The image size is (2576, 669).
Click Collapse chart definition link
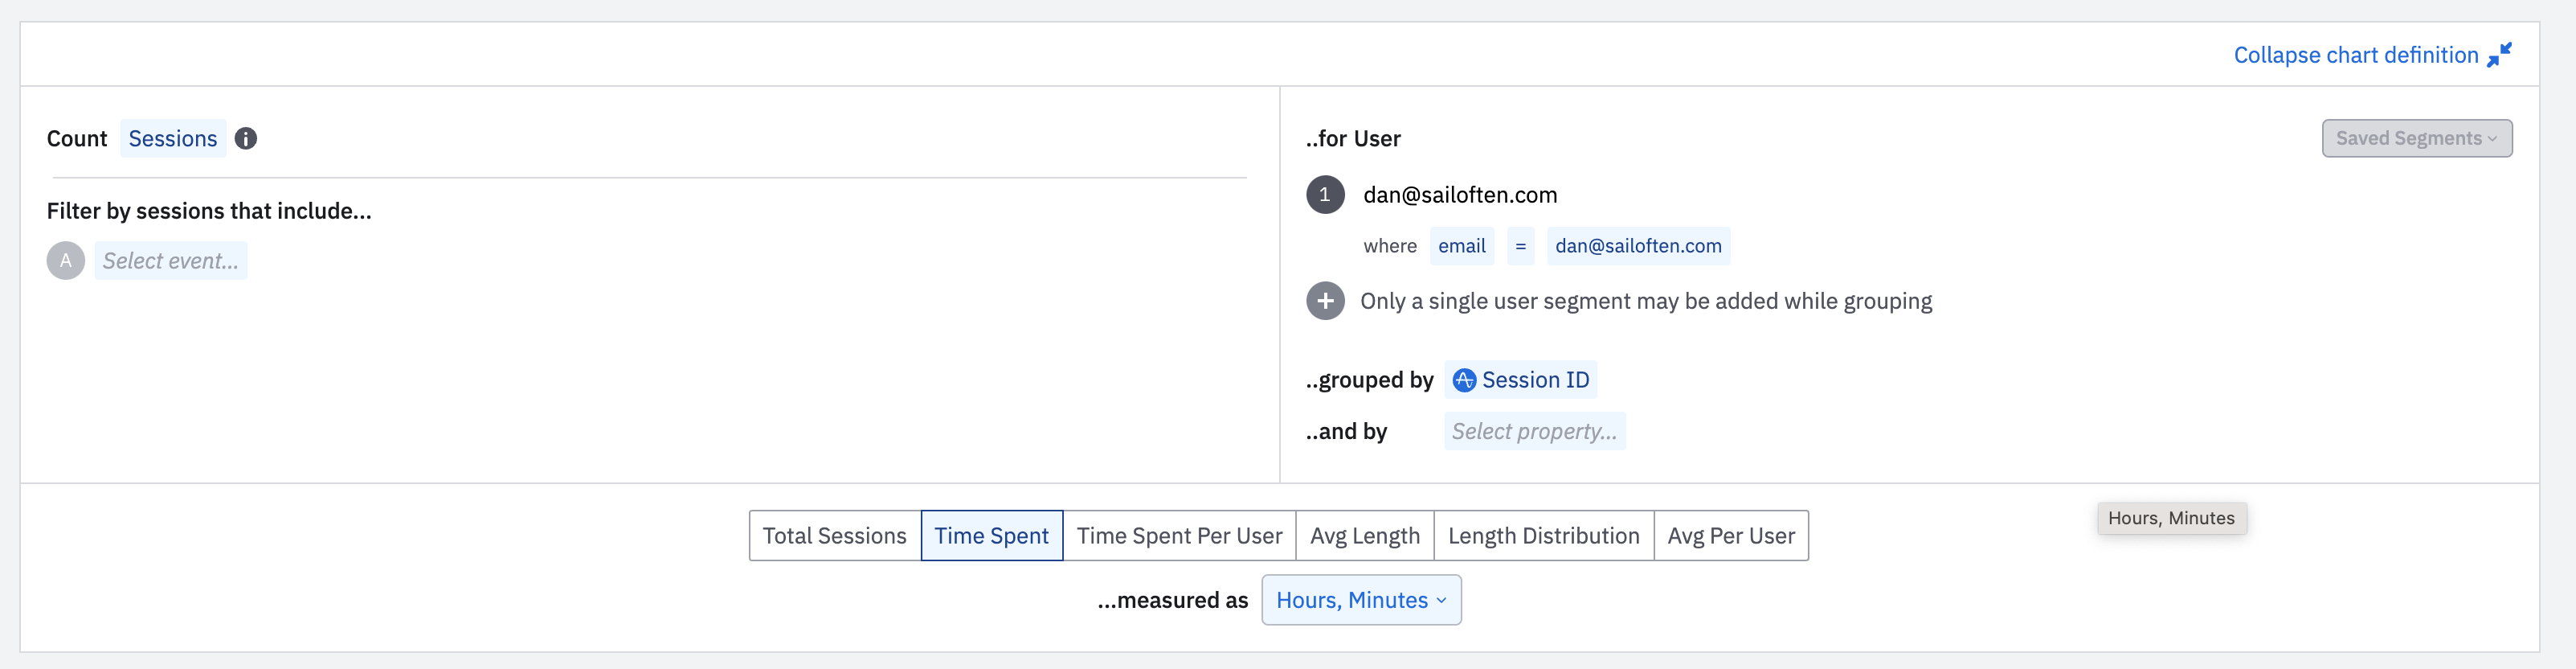2355,55
